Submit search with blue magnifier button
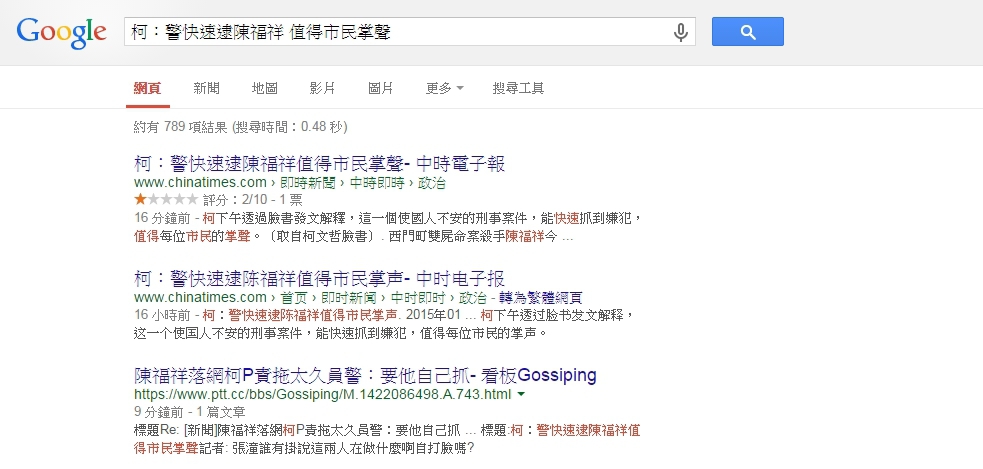 (x=747, y=31)
